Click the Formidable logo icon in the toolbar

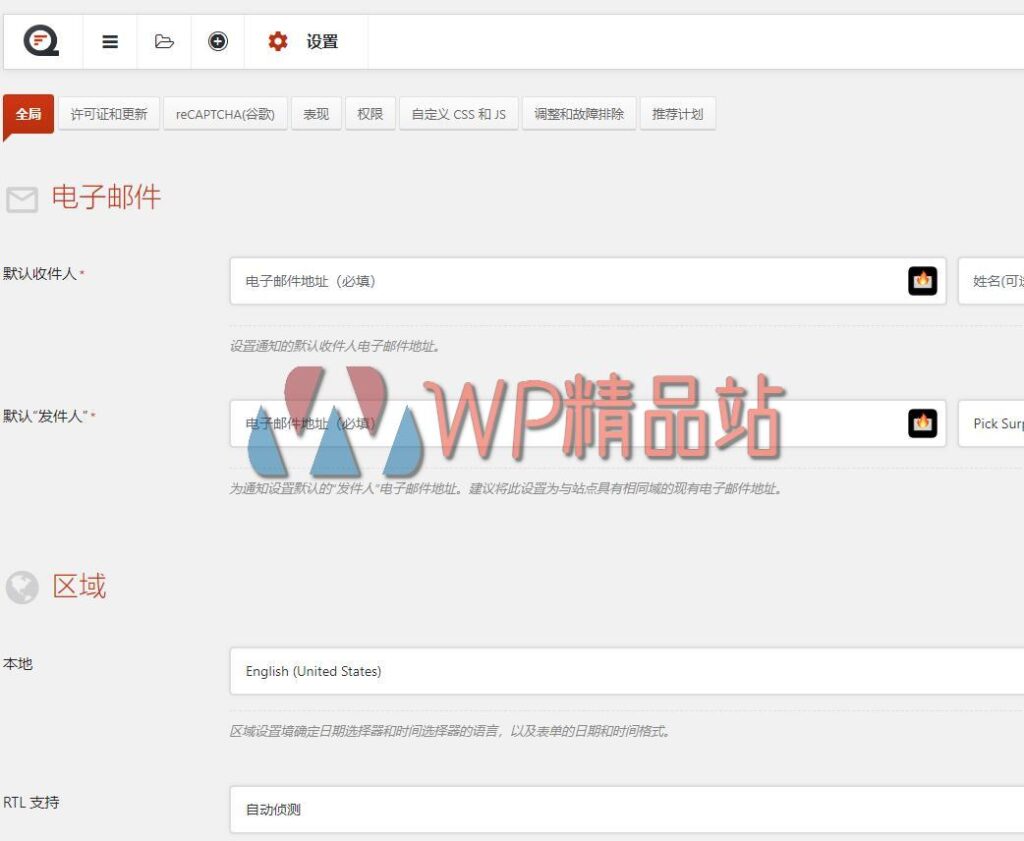pyautogui.click(x=40, y=40)
